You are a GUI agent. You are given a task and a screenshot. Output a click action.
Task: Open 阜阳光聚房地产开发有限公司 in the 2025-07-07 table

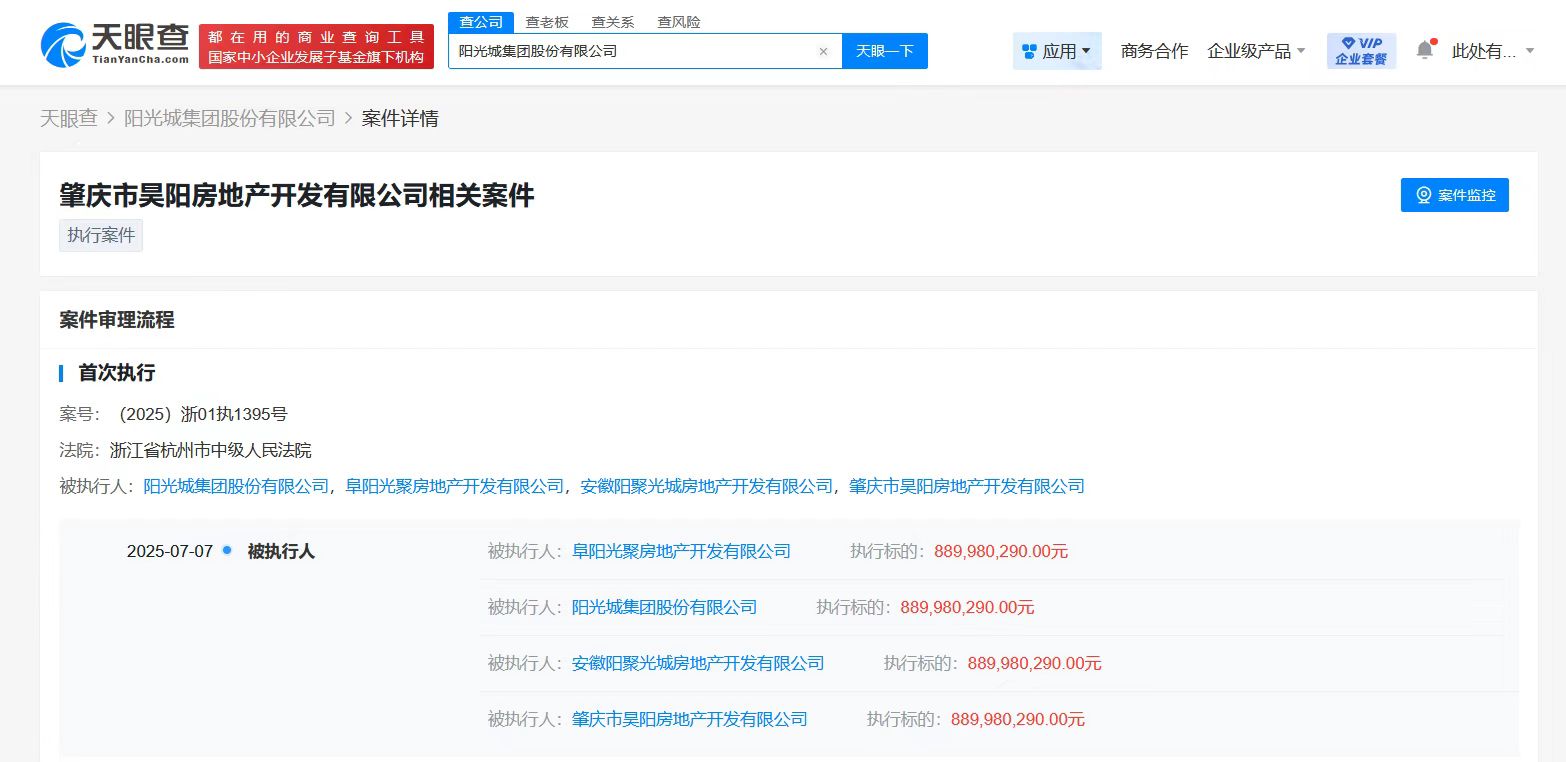pyautogui.click(x=681, y=551)
